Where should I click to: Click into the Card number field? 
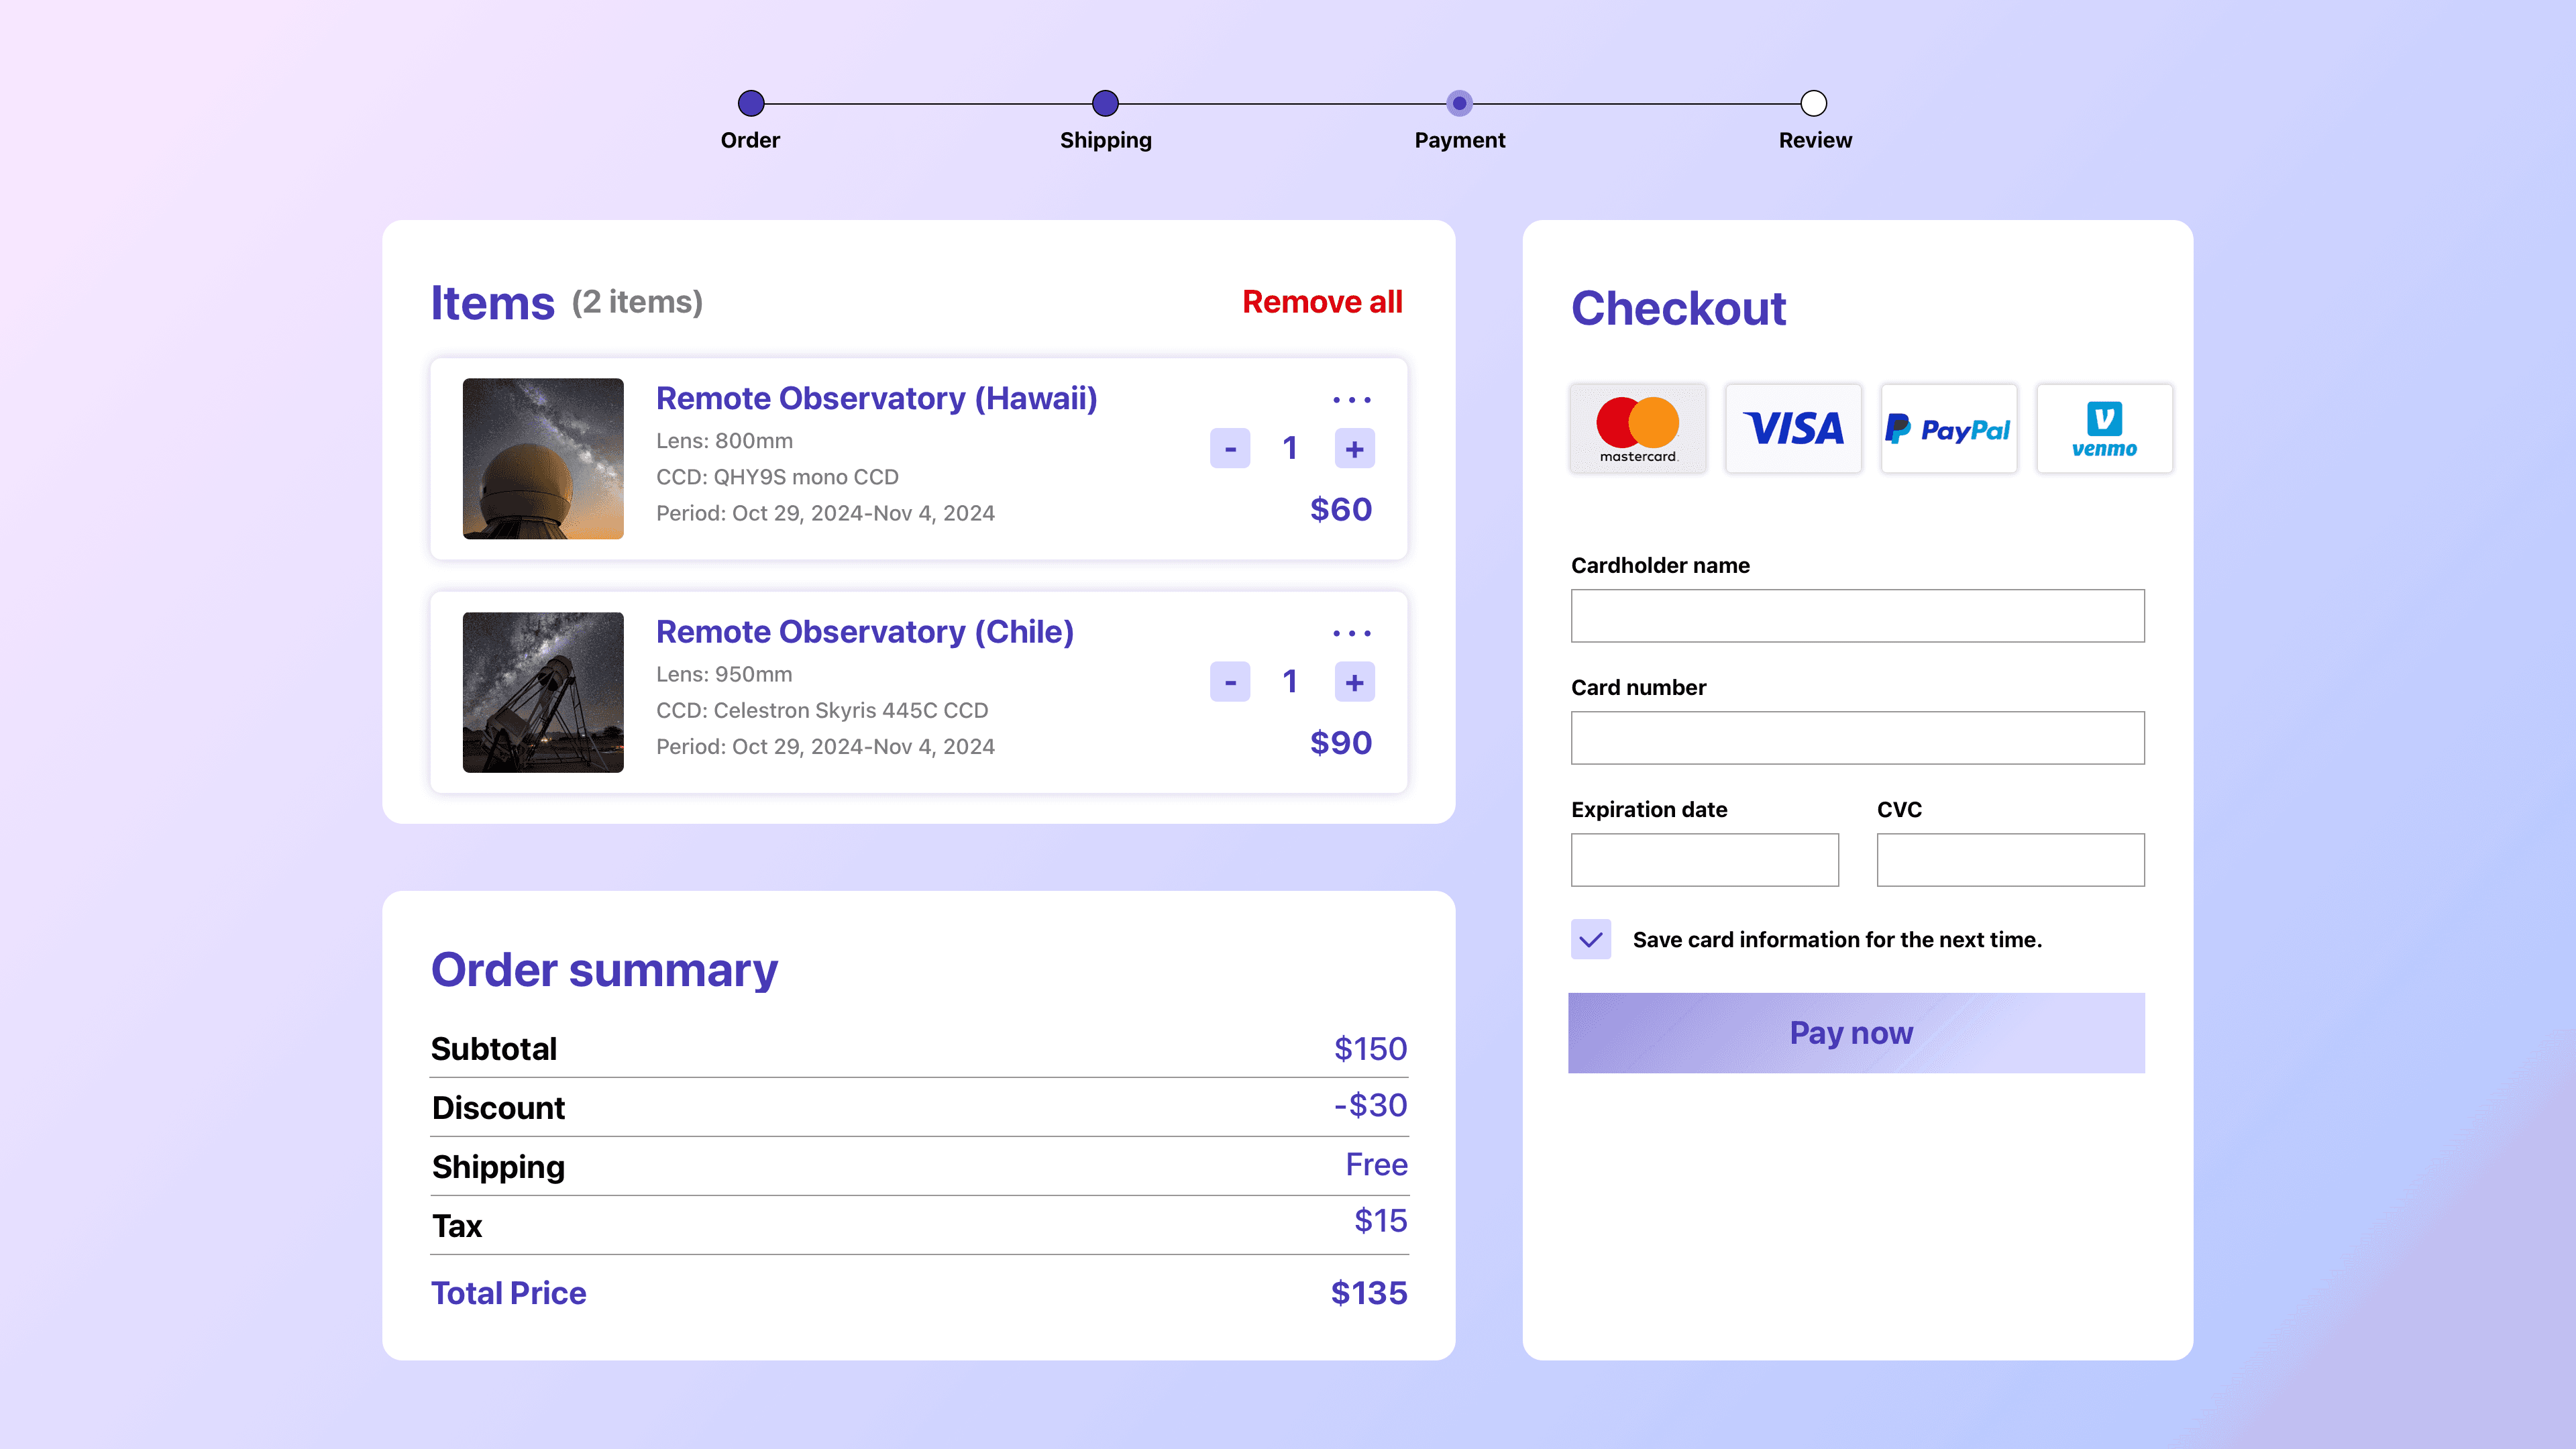coord(1857,737)
